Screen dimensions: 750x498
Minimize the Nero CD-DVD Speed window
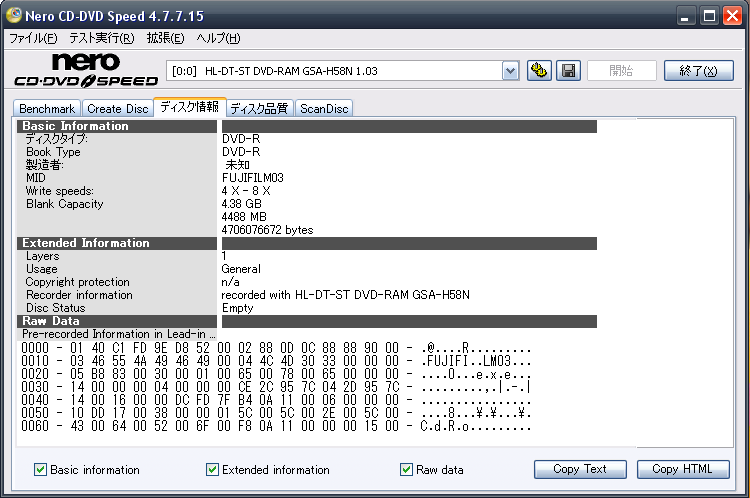pos(684,16)
